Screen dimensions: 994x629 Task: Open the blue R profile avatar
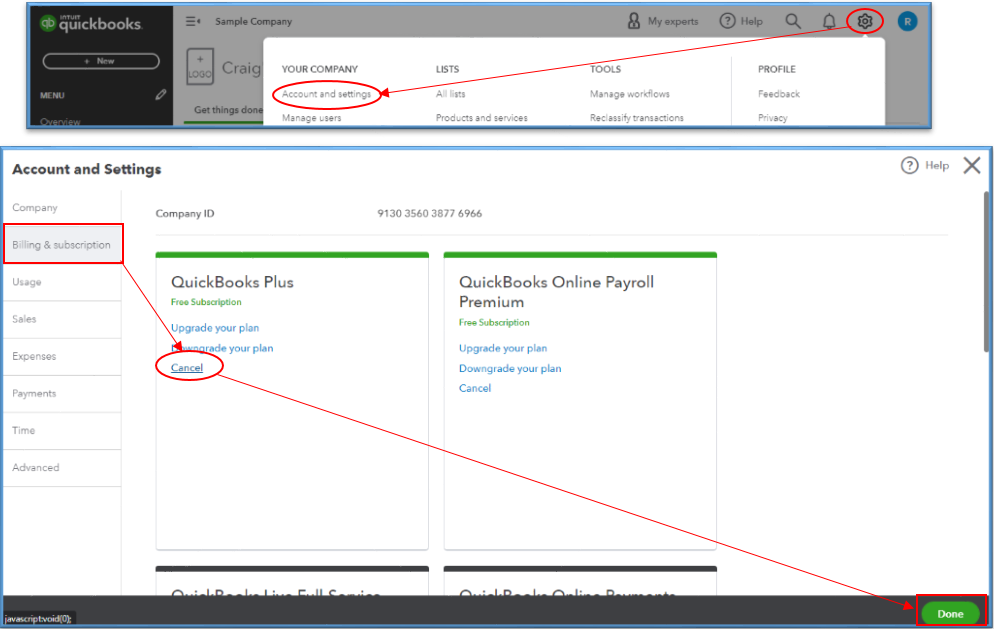[907, 22]
